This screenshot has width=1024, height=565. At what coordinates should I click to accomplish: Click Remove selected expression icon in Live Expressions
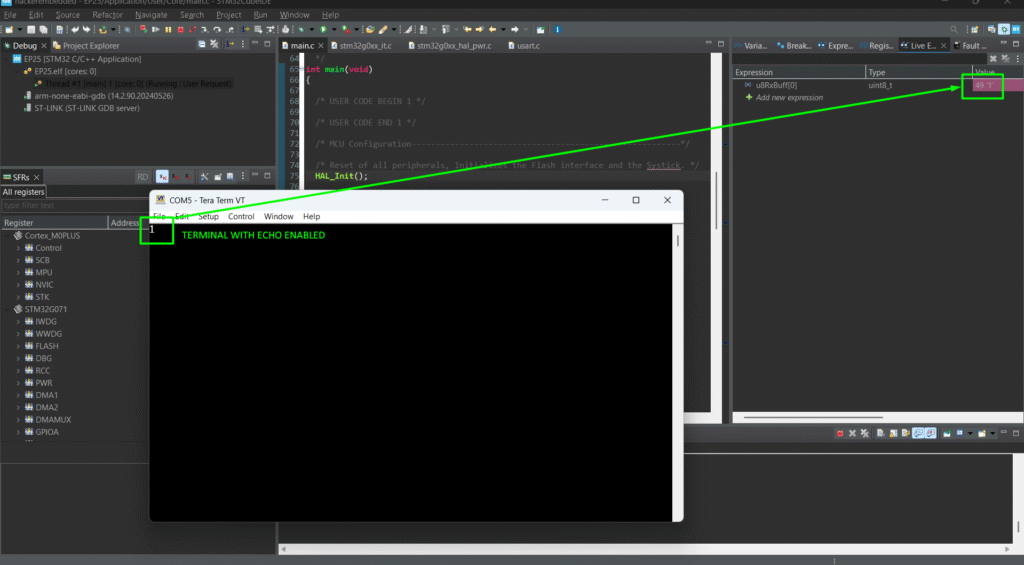coord(992,59)
